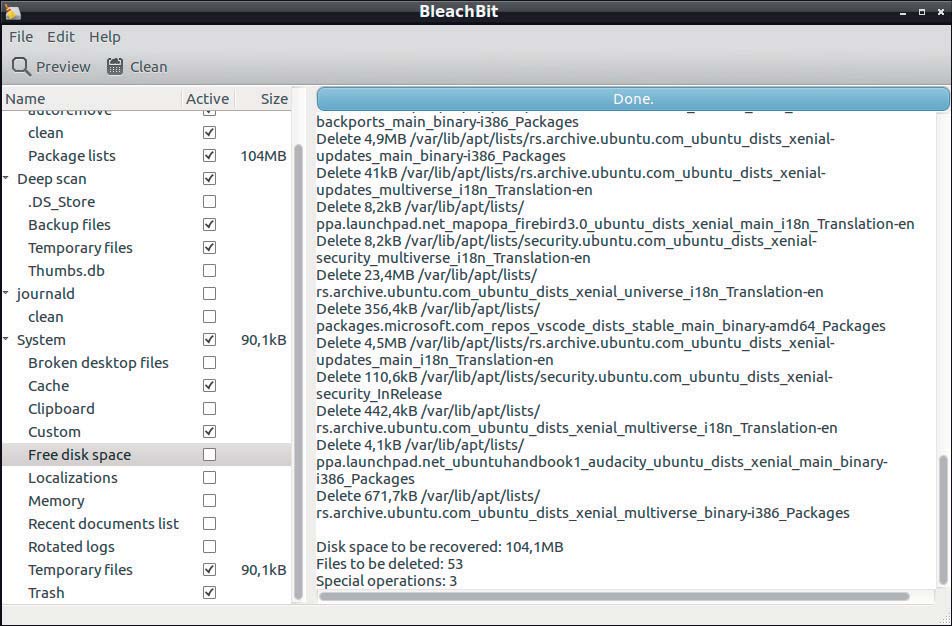Click the Size column header
The height and width of the screenshot is (626, 952).
pyautogui.click(x=262, y=99)
